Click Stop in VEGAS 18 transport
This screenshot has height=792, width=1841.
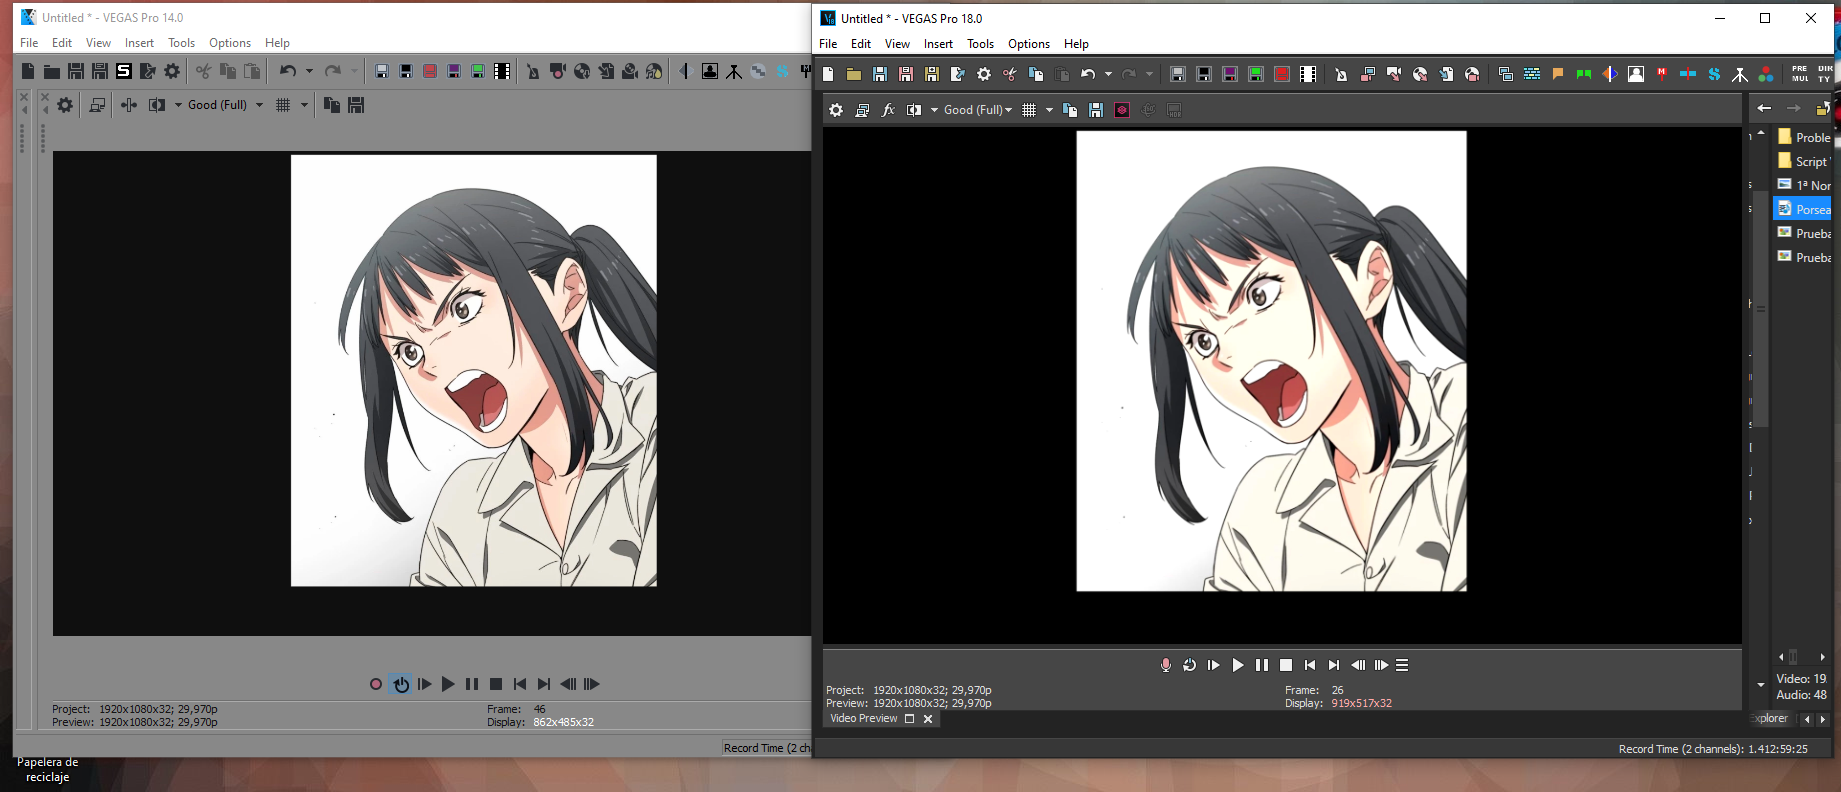tap(1286, 665)
